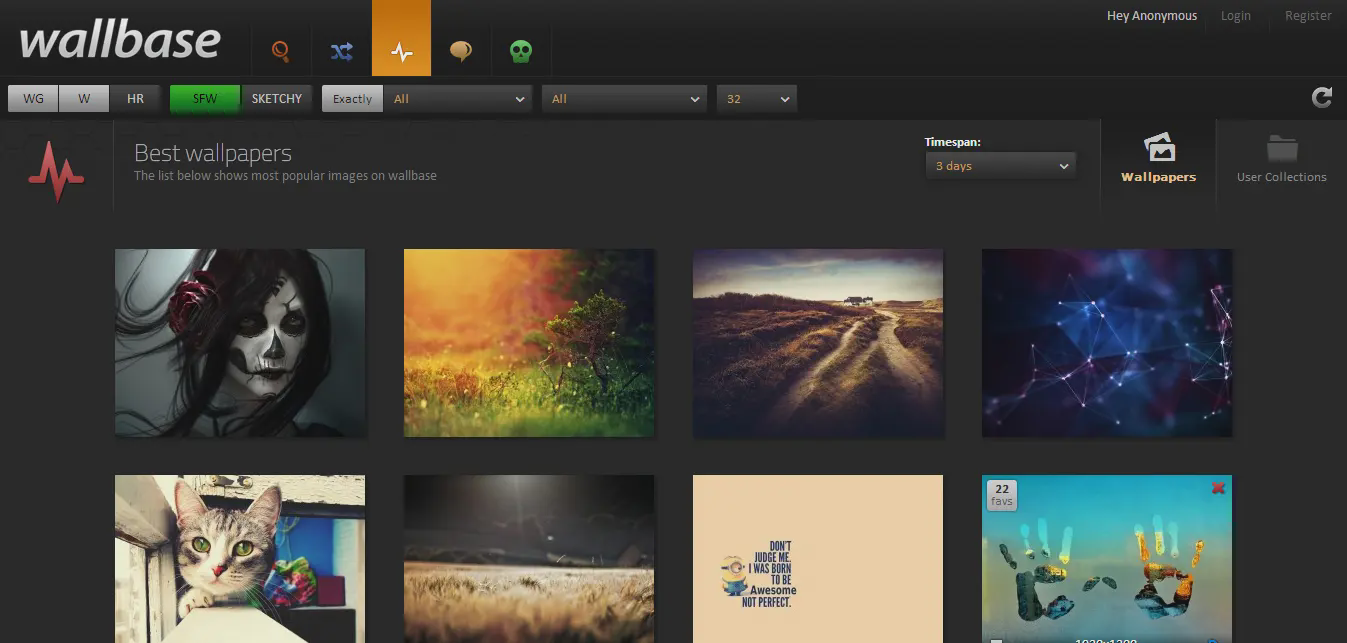This screenshot has height=643, width=1347.
Task: Open the random shuffle wallpapers icon
Action: [x=341, y=51]
